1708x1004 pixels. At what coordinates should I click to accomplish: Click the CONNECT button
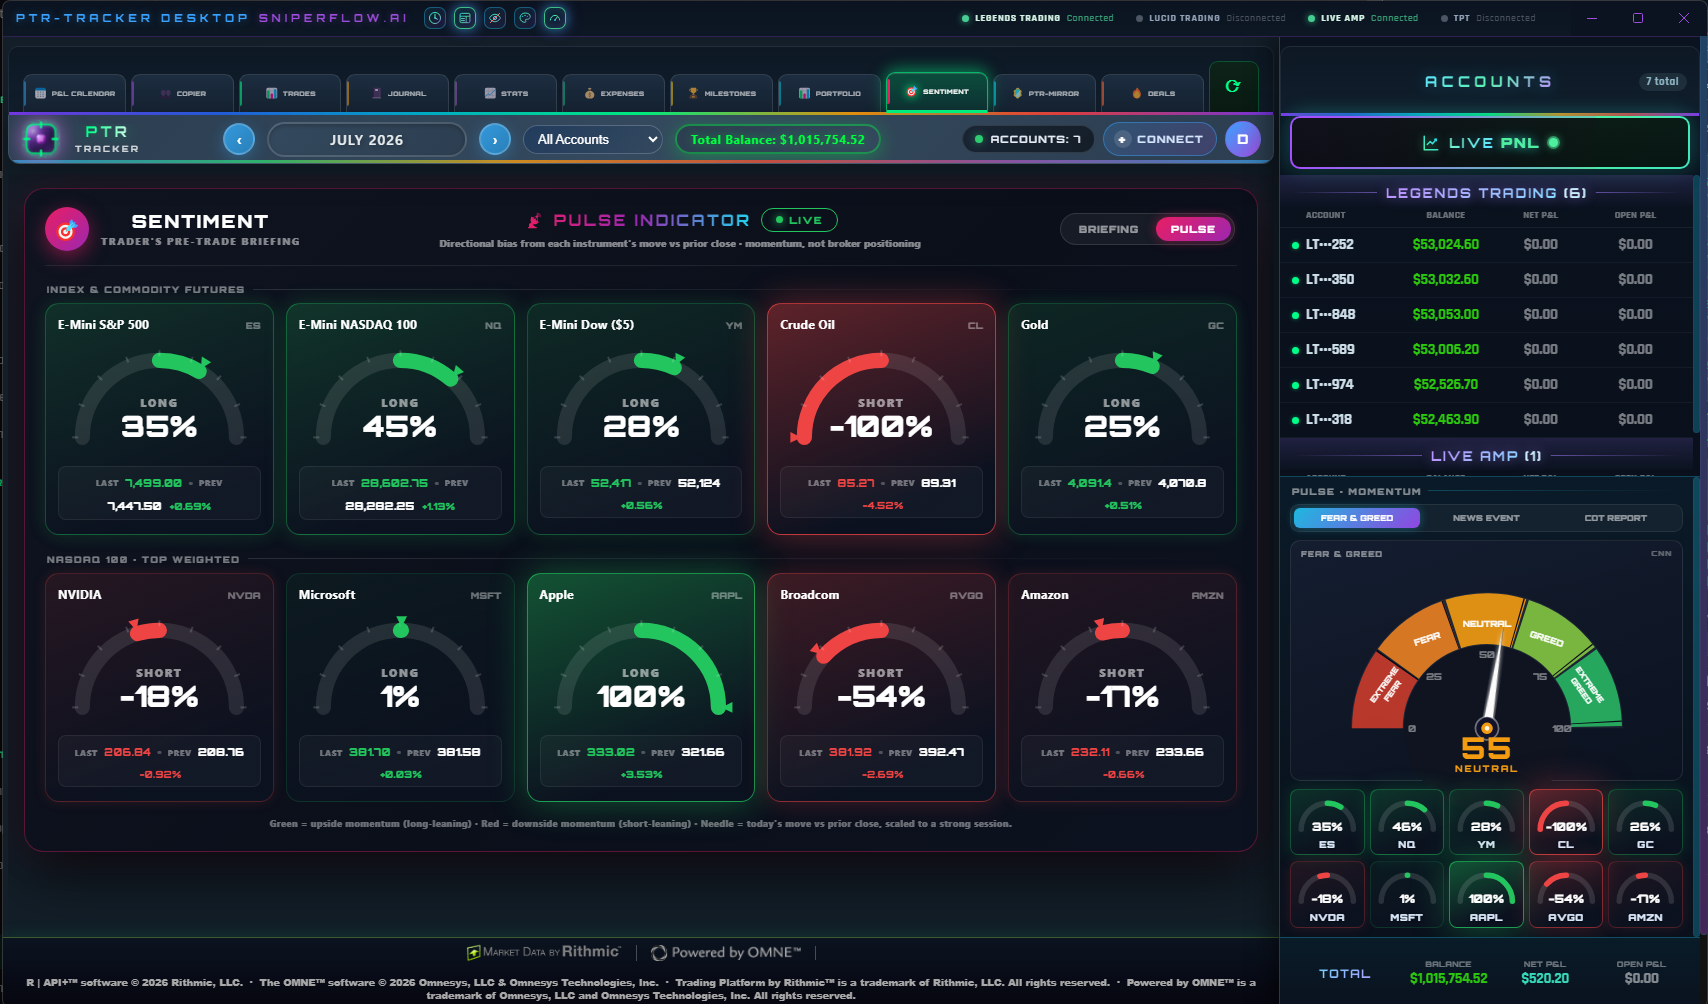point(1160,140)
